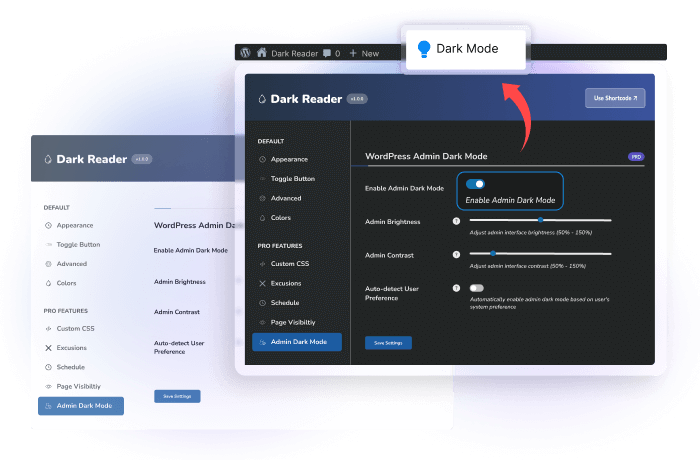The image size is (700, 460).
Task: Click Save Settings in the light panel
Action: [177, 396]
